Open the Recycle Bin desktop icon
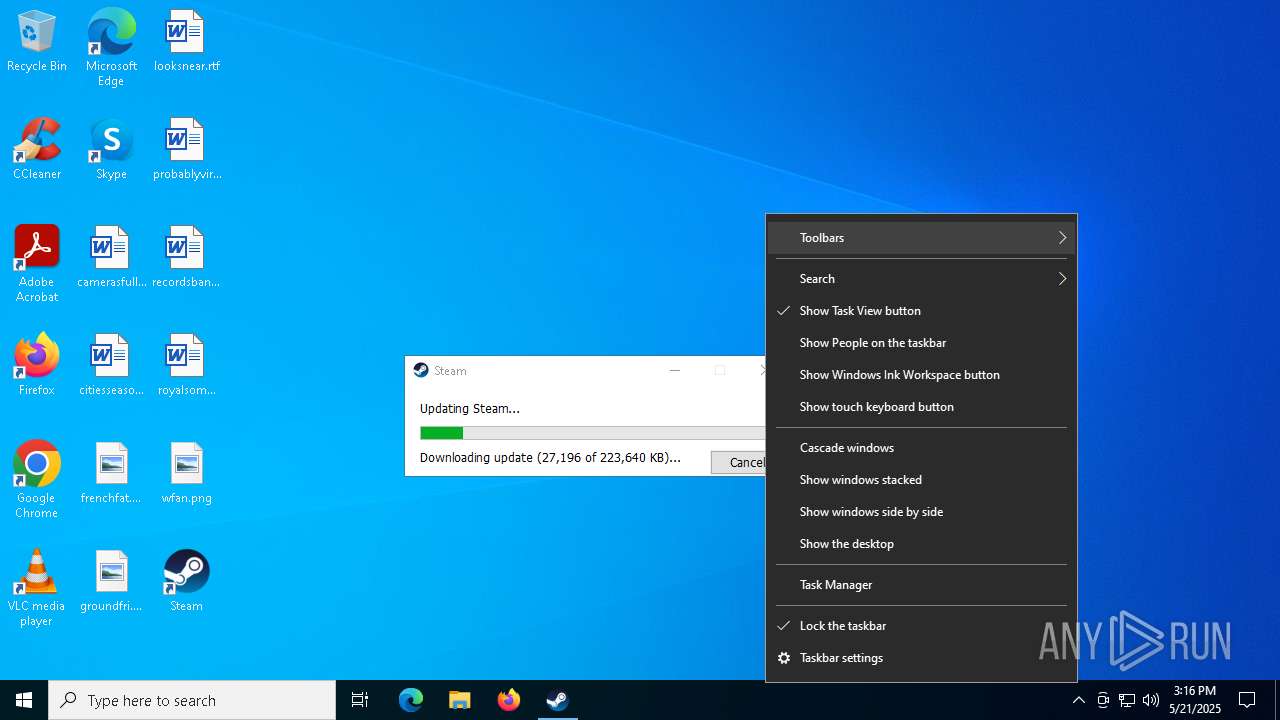1280x720 pixels. pos(37,42)
